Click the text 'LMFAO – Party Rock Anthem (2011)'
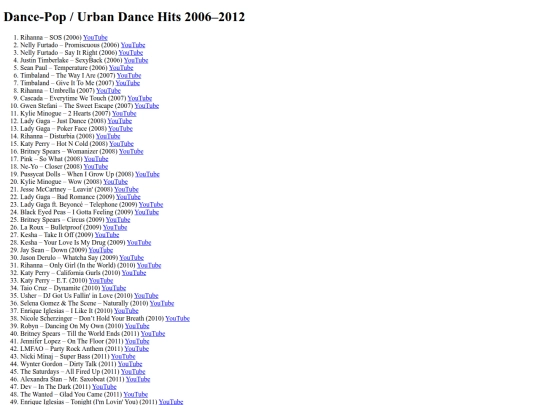540x405 pixels. click(x=72, y=349)
